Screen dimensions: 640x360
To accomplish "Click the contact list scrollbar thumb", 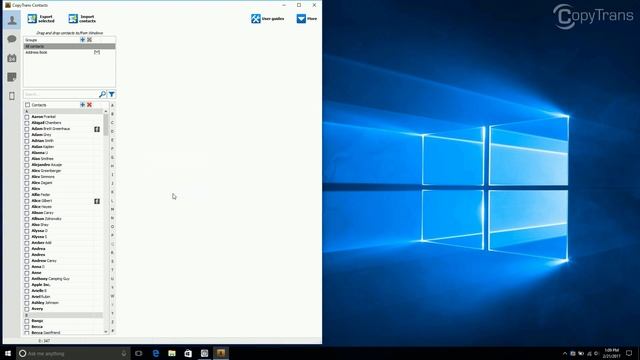I will 106,124.
